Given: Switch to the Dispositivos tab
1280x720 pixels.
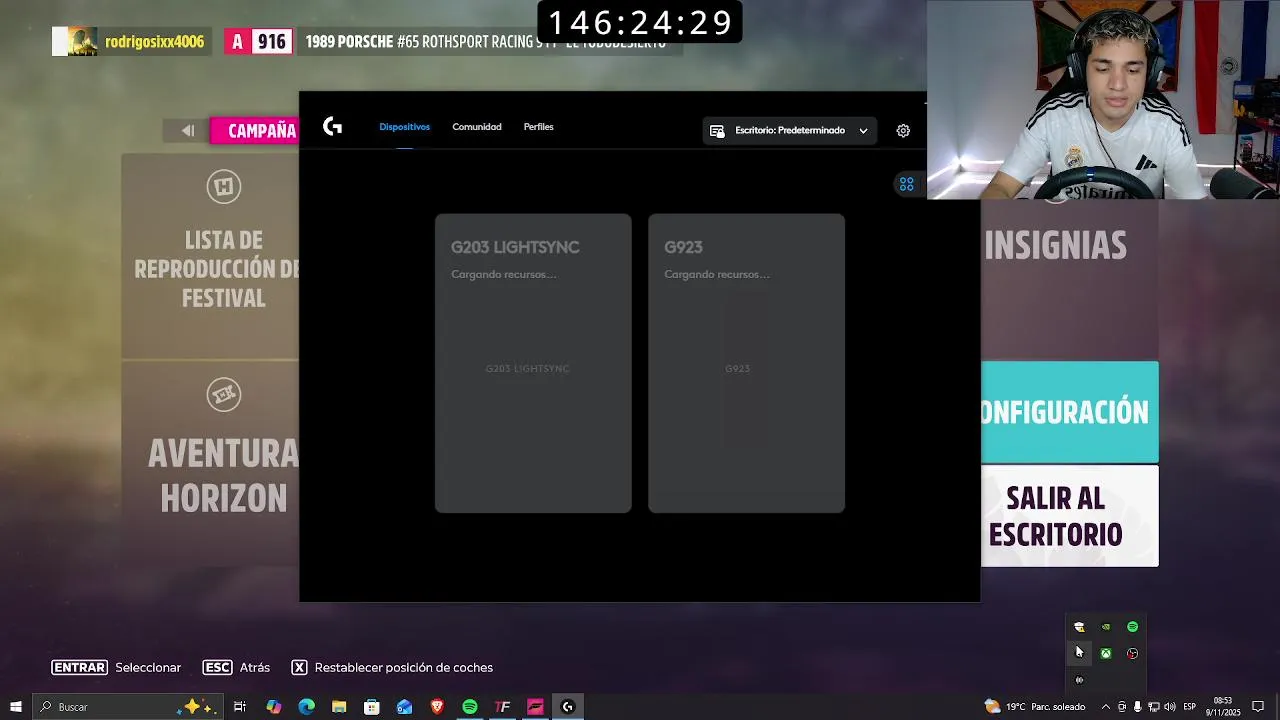Looking at the screenshot, I should [404, 127].
